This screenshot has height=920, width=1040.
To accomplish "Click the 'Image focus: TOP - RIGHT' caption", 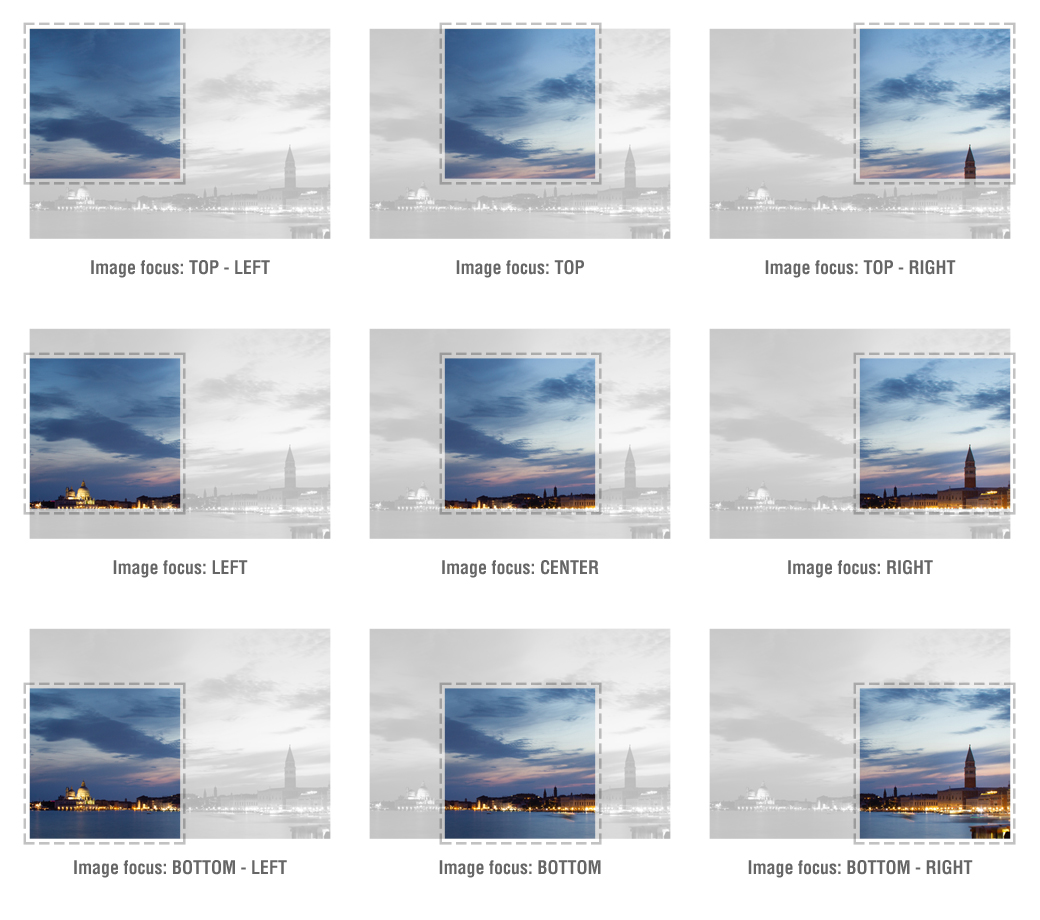I will [860, 267].
